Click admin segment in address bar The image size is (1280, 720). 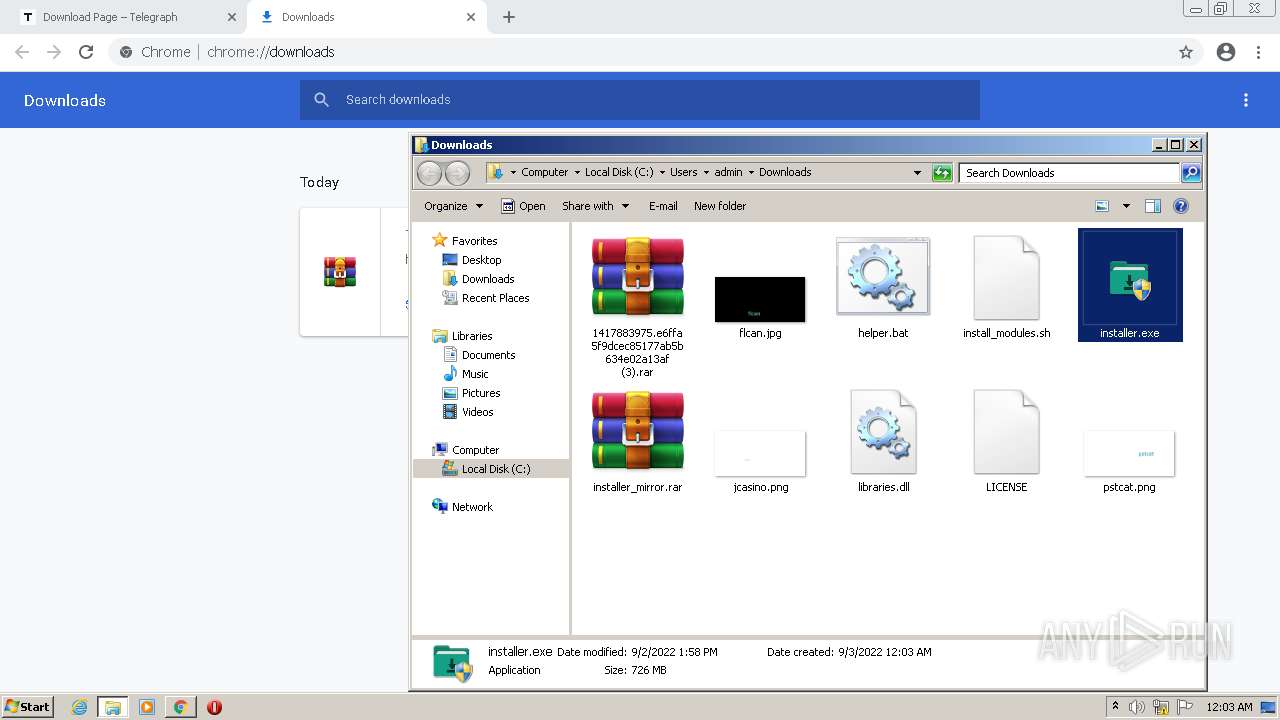[728, 172]
